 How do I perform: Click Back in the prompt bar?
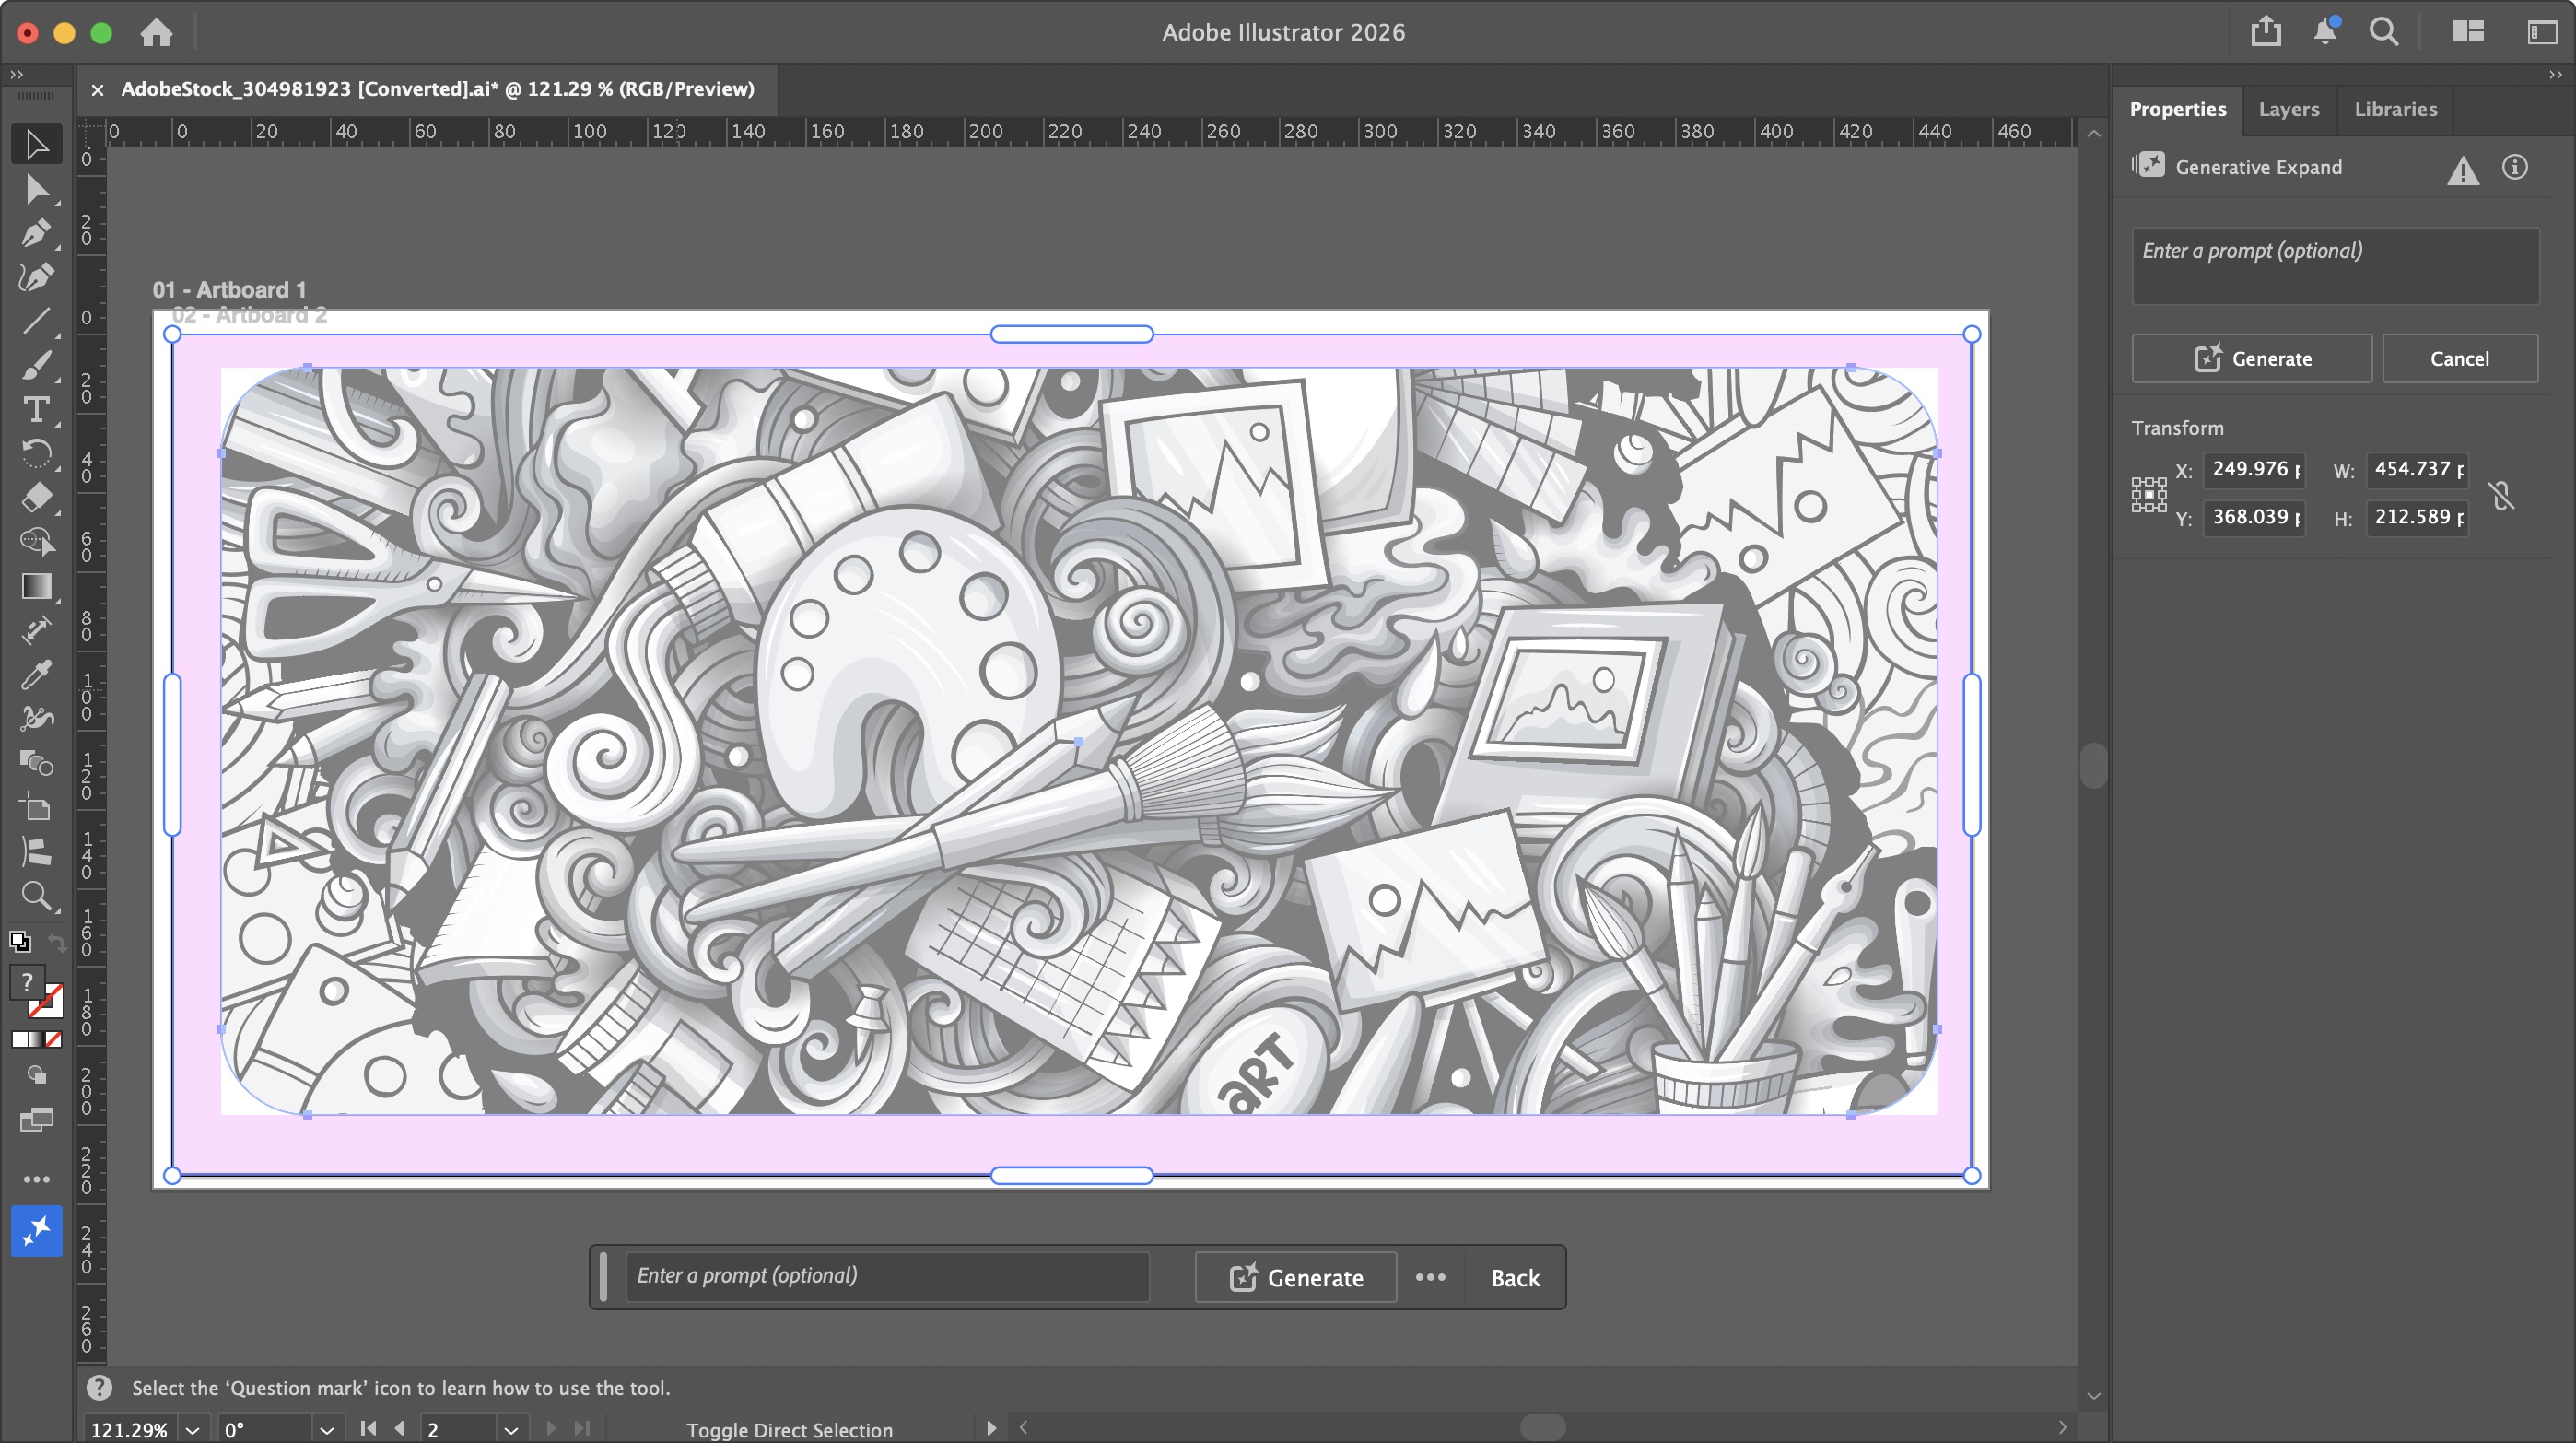coord(1514,1277)
